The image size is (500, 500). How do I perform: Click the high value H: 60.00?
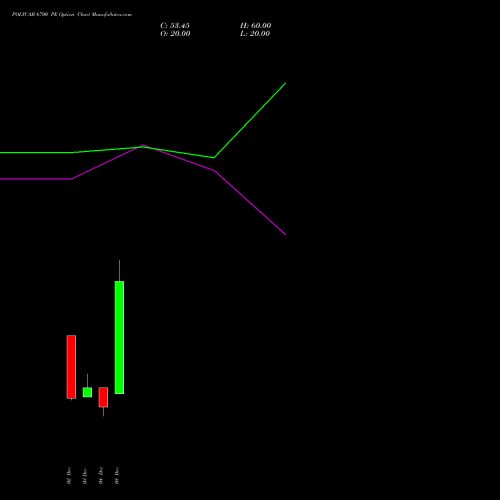(x=256, y=26)
